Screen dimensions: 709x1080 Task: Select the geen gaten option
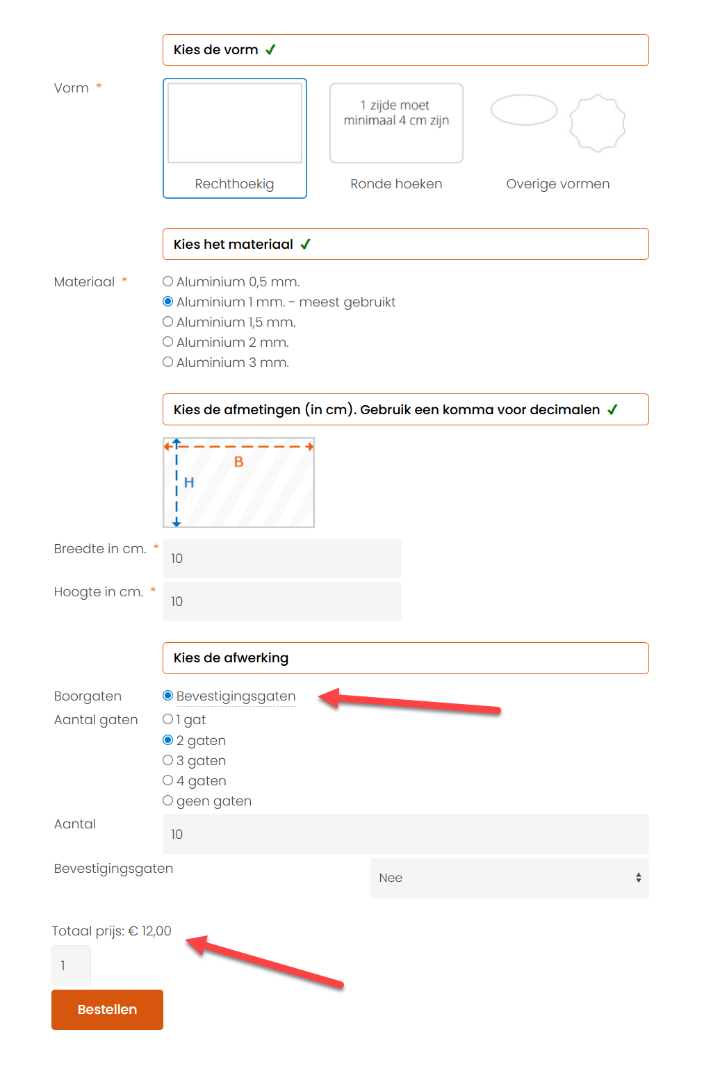168,801
